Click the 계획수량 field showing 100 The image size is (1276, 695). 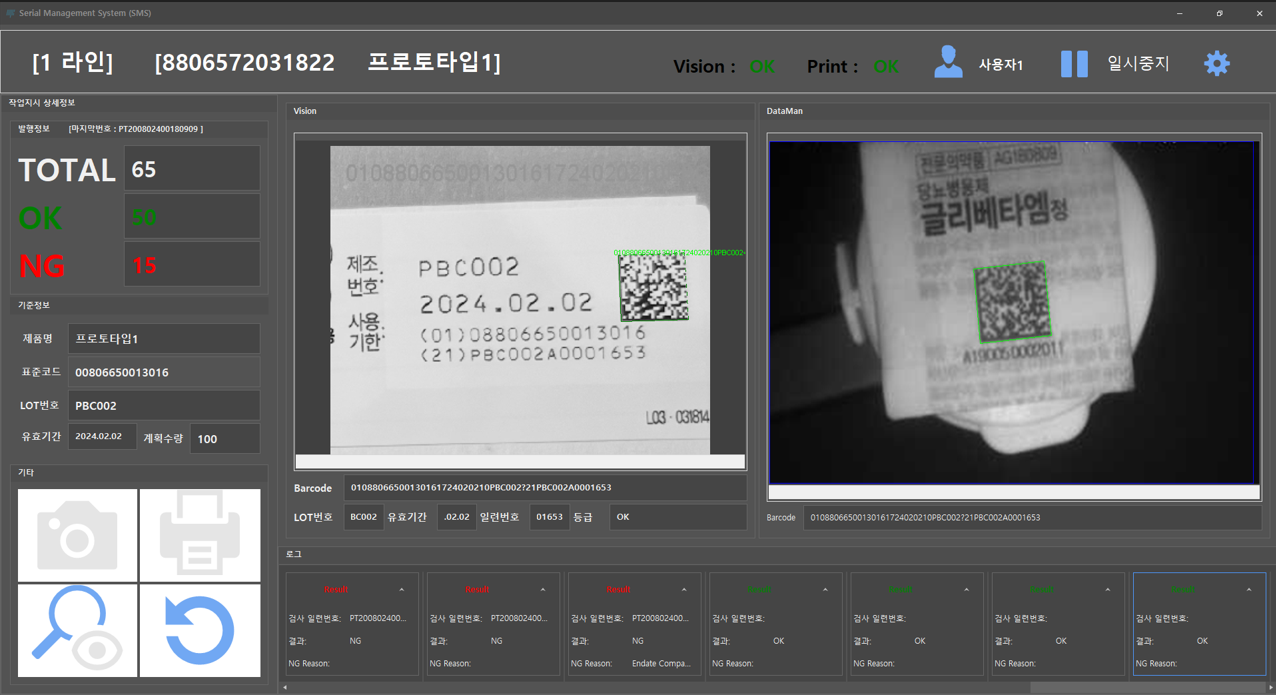(225, 438)
